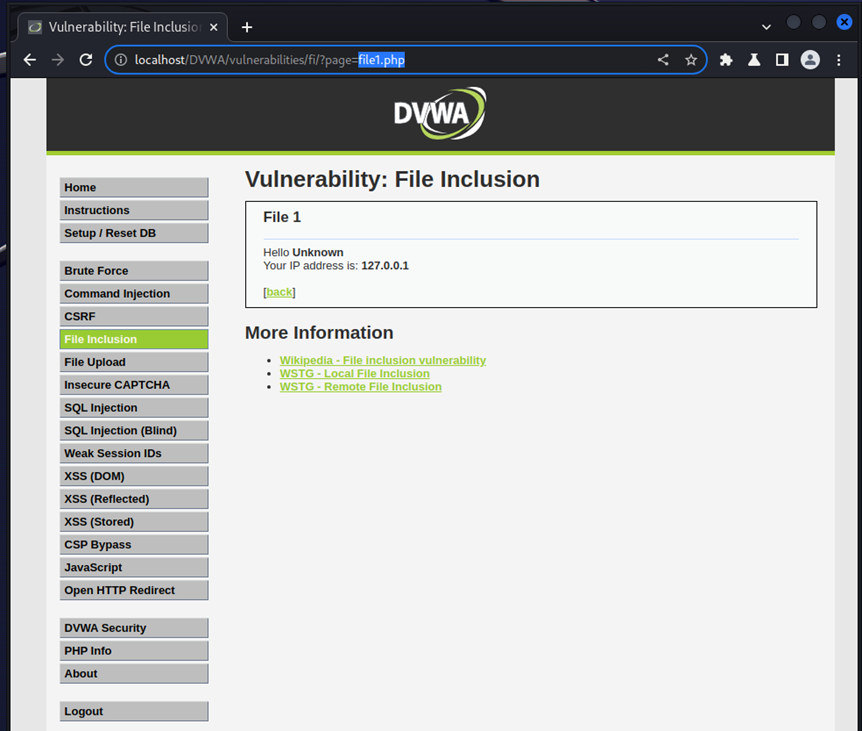Toggle the side panel icon
862x731 pixels.
pos(782,60)
